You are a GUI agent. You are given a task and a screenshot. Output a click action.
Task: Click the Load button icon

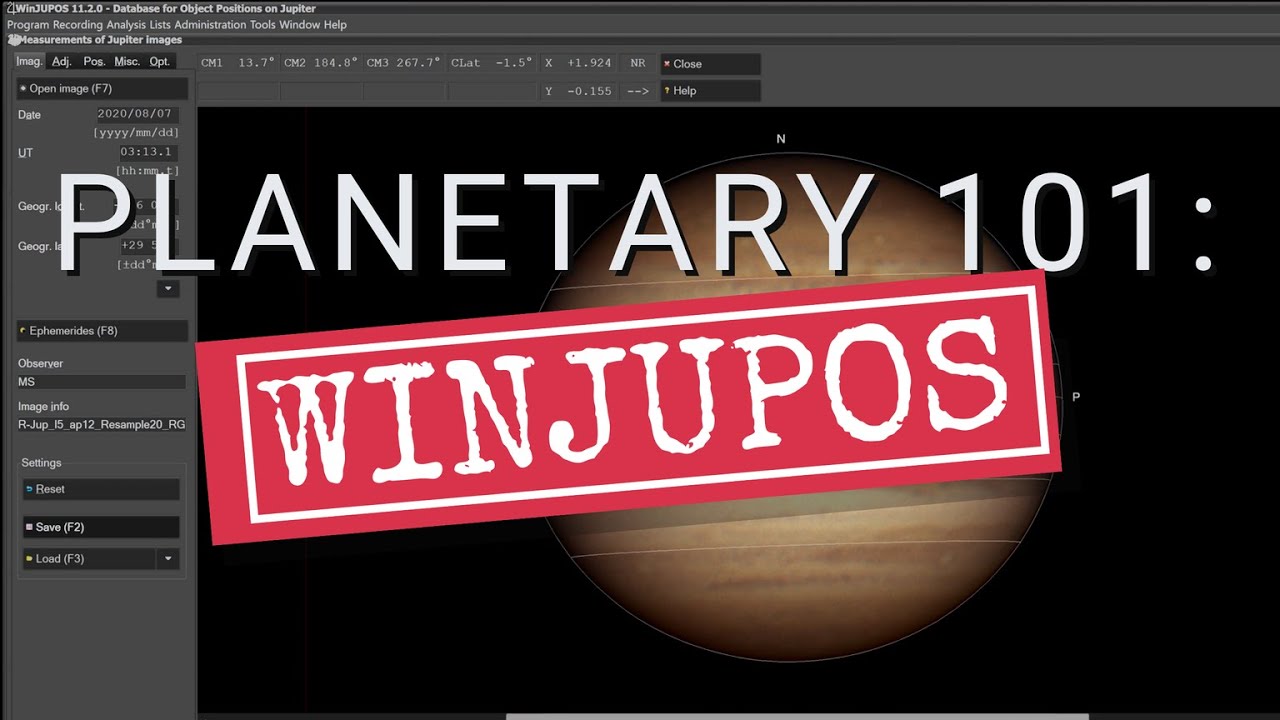30,559
